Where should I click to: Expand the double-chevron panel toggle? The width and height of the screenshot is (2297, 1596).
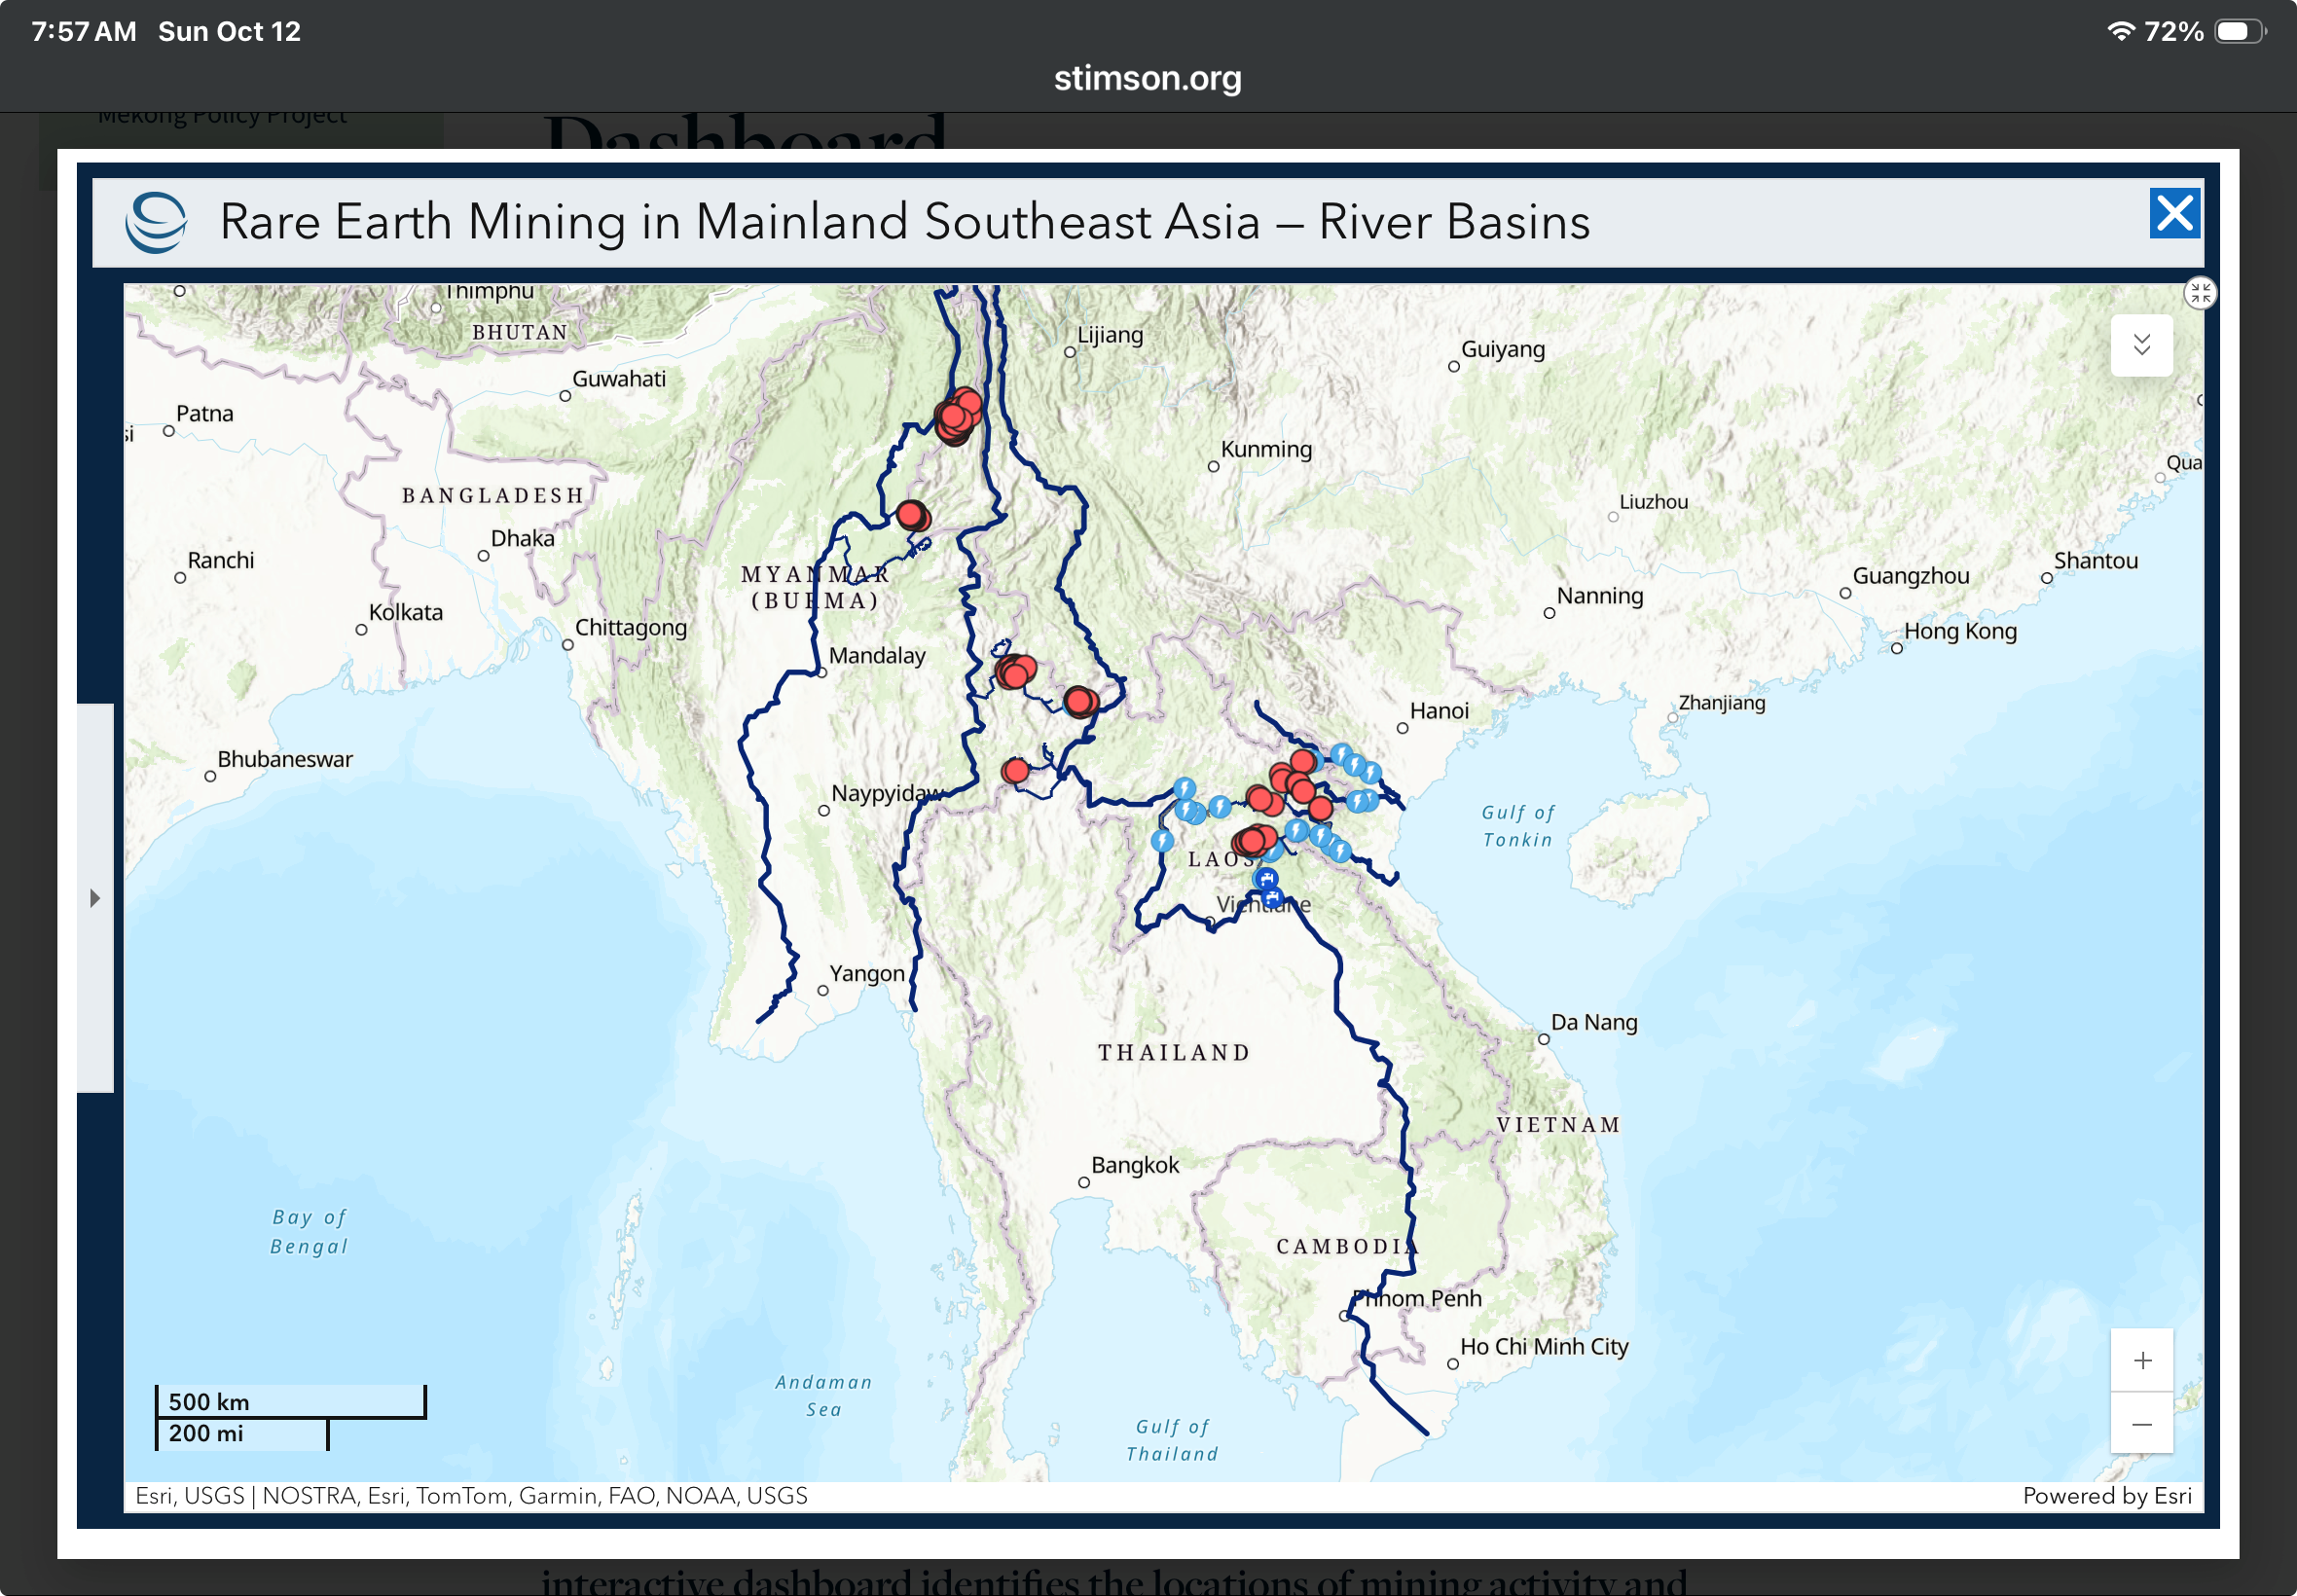pyautogui.click(x=2141, y=345)
